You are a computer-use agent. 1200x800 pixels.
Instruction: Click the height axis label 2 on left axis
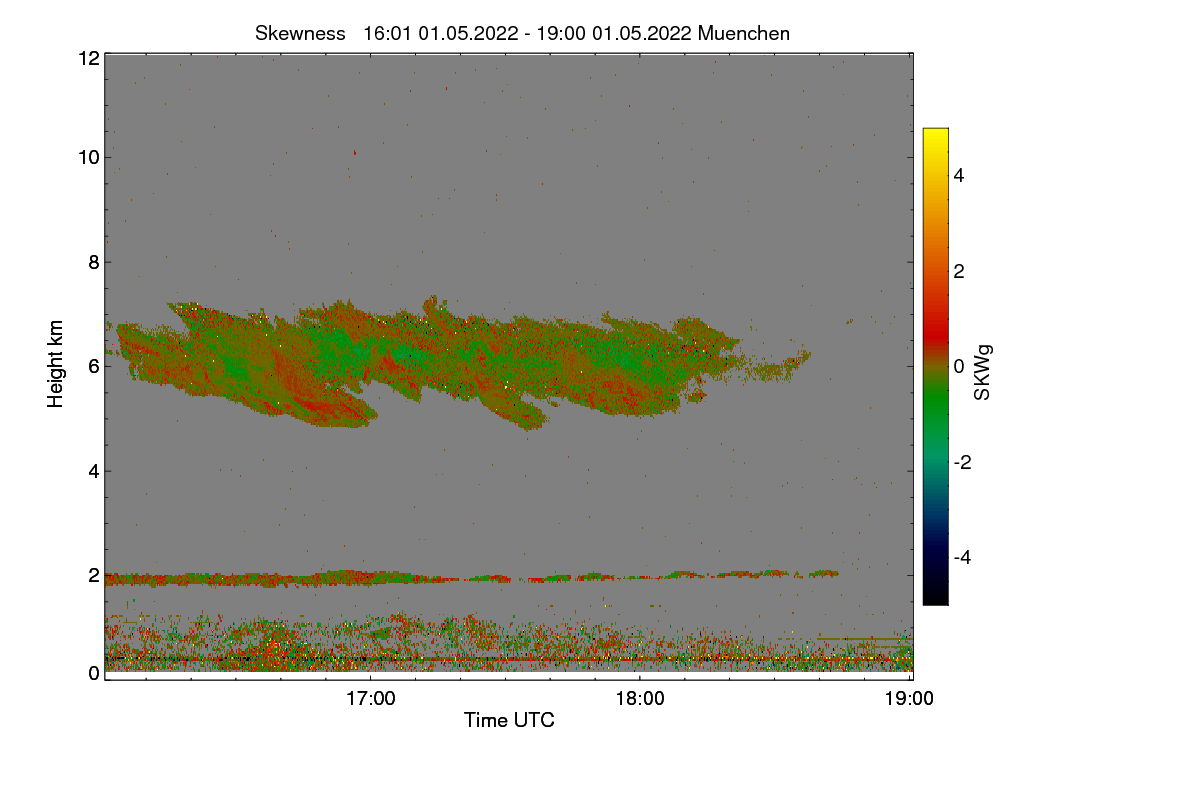tap(94, 575)
